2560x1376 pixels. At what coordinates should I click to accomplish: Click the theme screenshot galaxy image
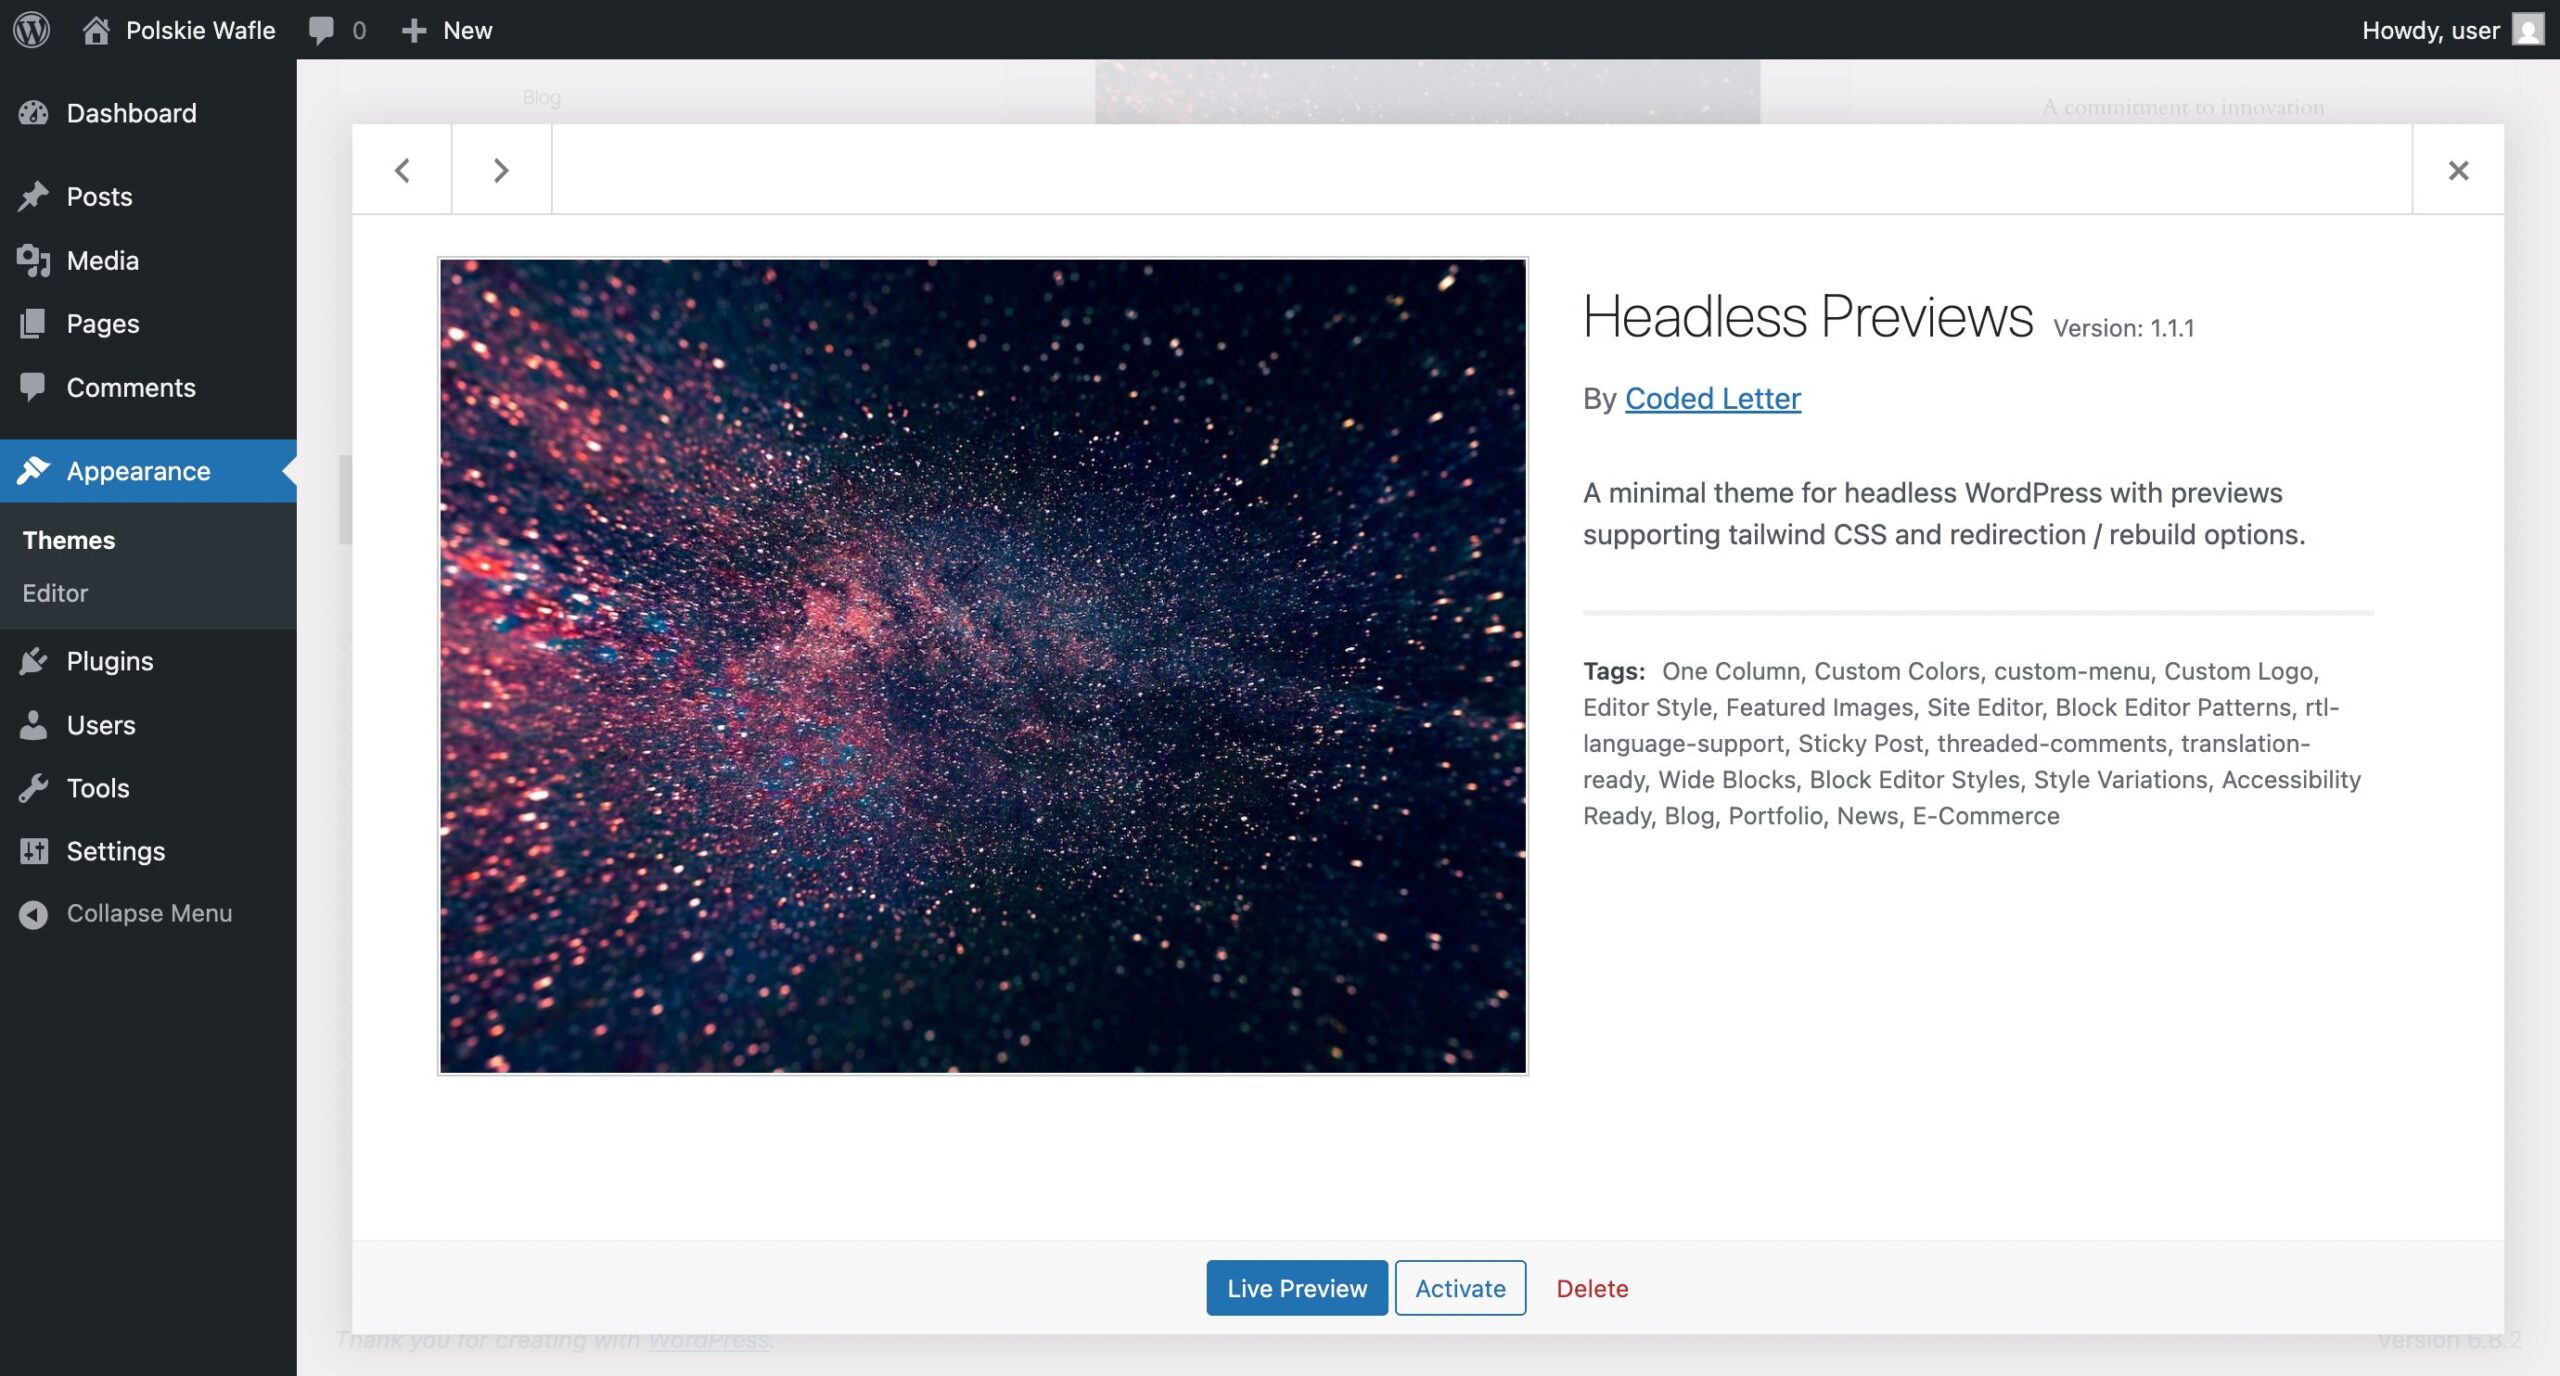[982, 666]
